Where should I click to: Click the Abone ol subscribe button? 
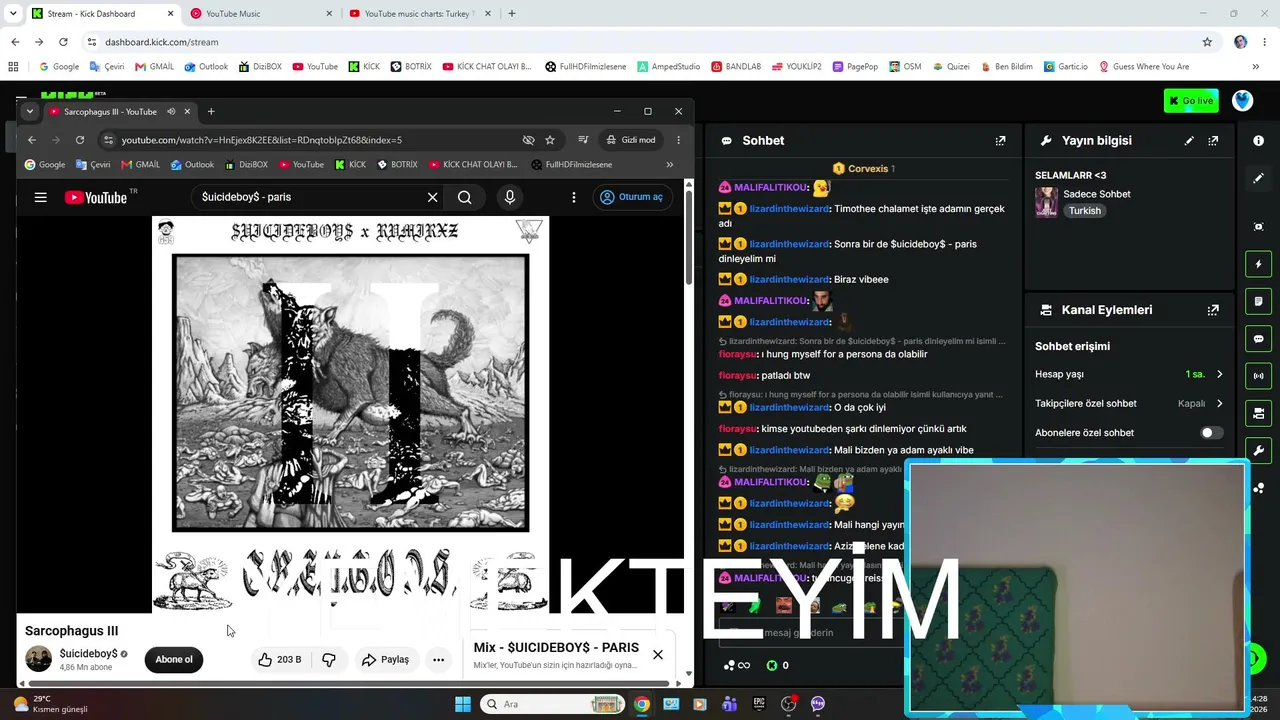pos(174,659)
